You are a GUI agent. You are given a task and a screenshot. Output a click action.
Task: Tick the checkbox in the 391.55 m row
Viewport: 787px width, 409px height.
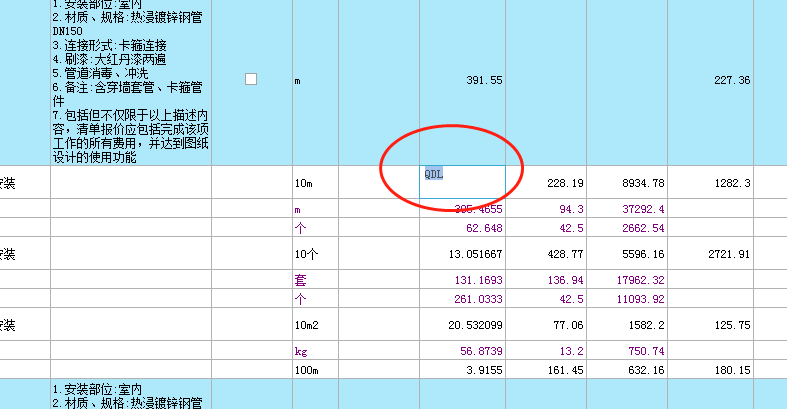(251, 79)
